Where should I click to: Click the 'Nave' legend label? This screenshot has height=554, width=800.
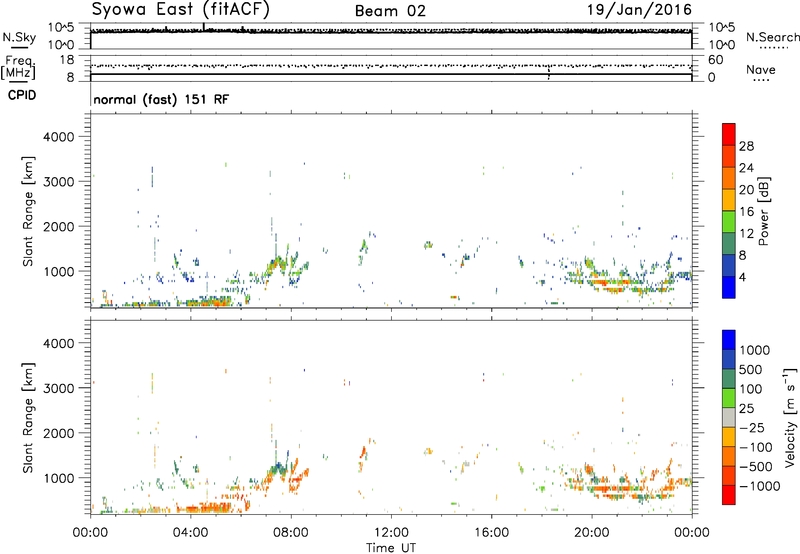(x=760, y=69)
